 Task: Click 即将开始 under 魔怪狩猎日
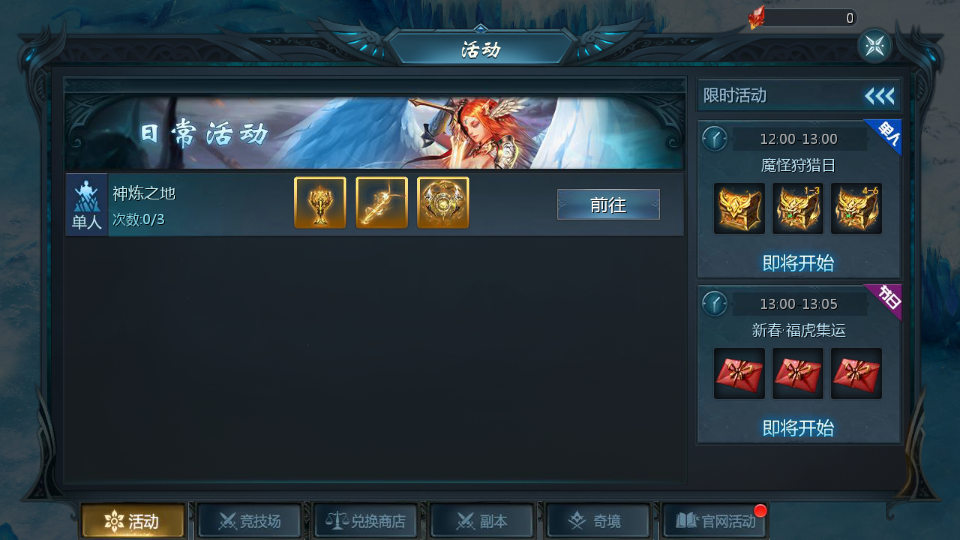point(798,263)
